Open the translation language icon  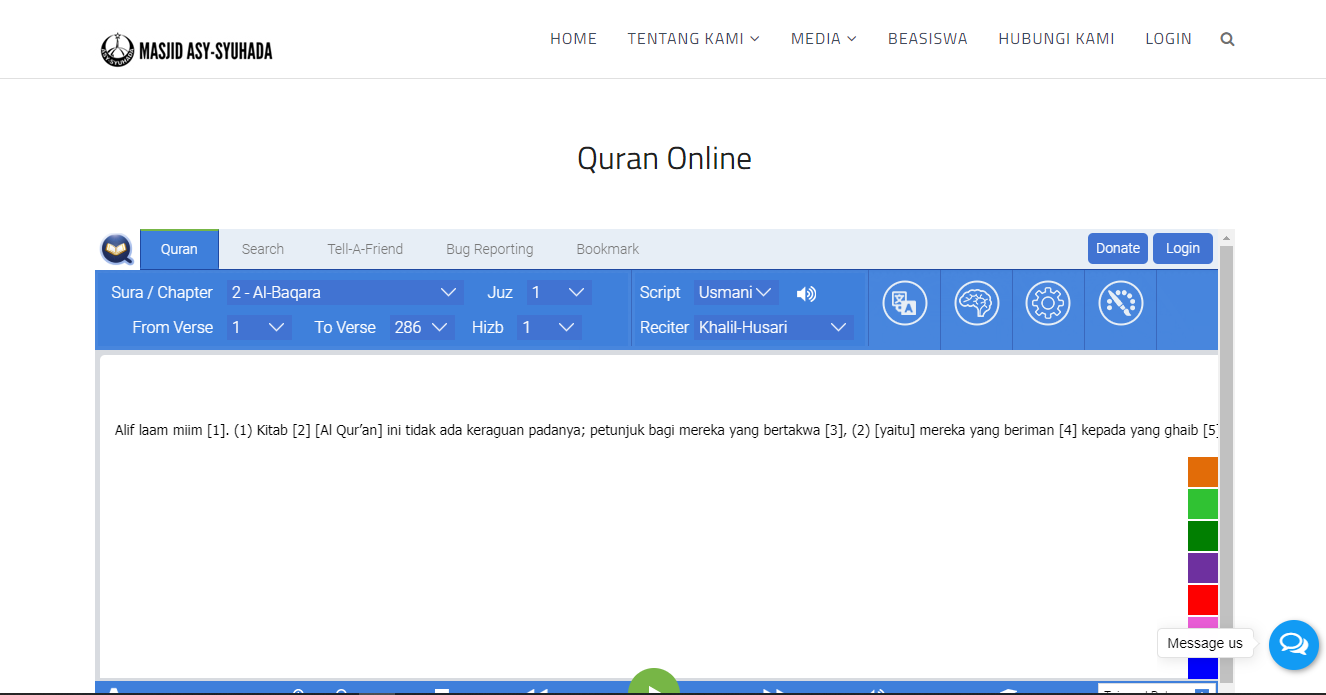point(904,302)
